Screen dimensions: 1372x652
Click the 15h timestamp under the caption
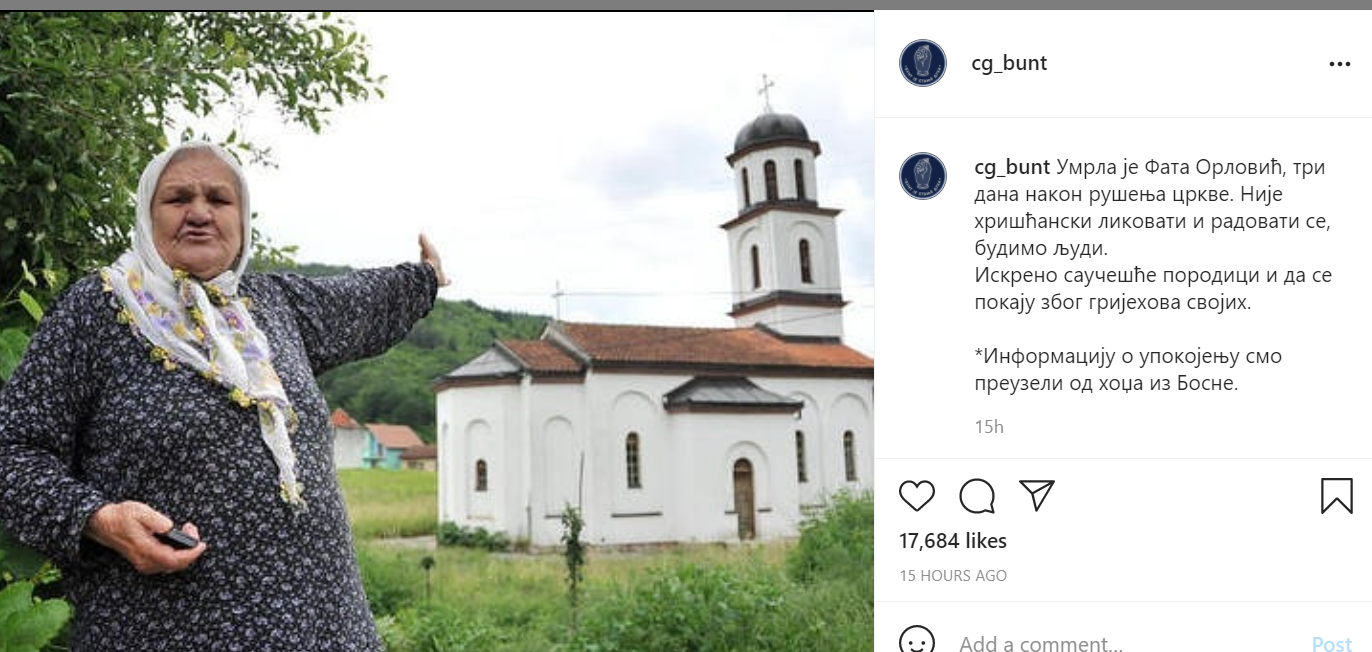point(989,427)
